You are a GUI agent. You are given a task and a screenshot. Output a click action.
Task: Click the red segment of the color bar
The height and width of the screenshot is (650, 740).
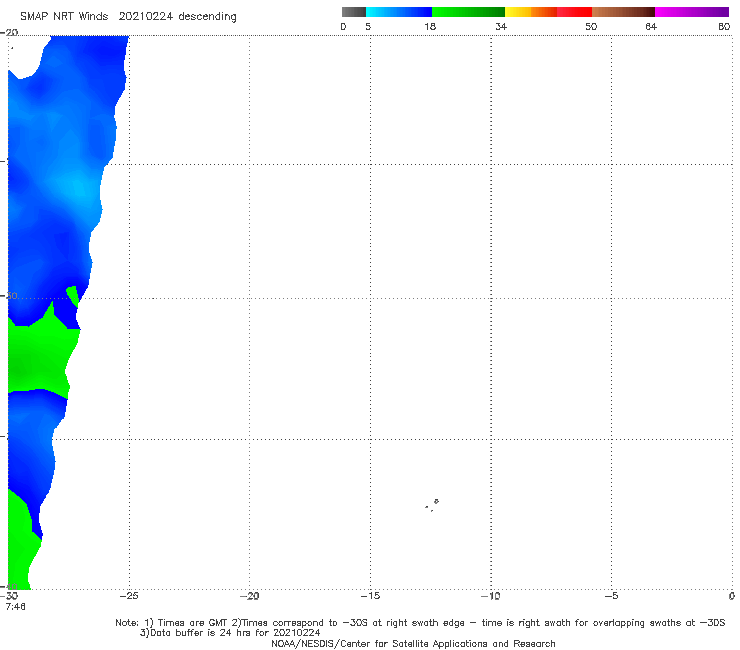click(574, 12)
